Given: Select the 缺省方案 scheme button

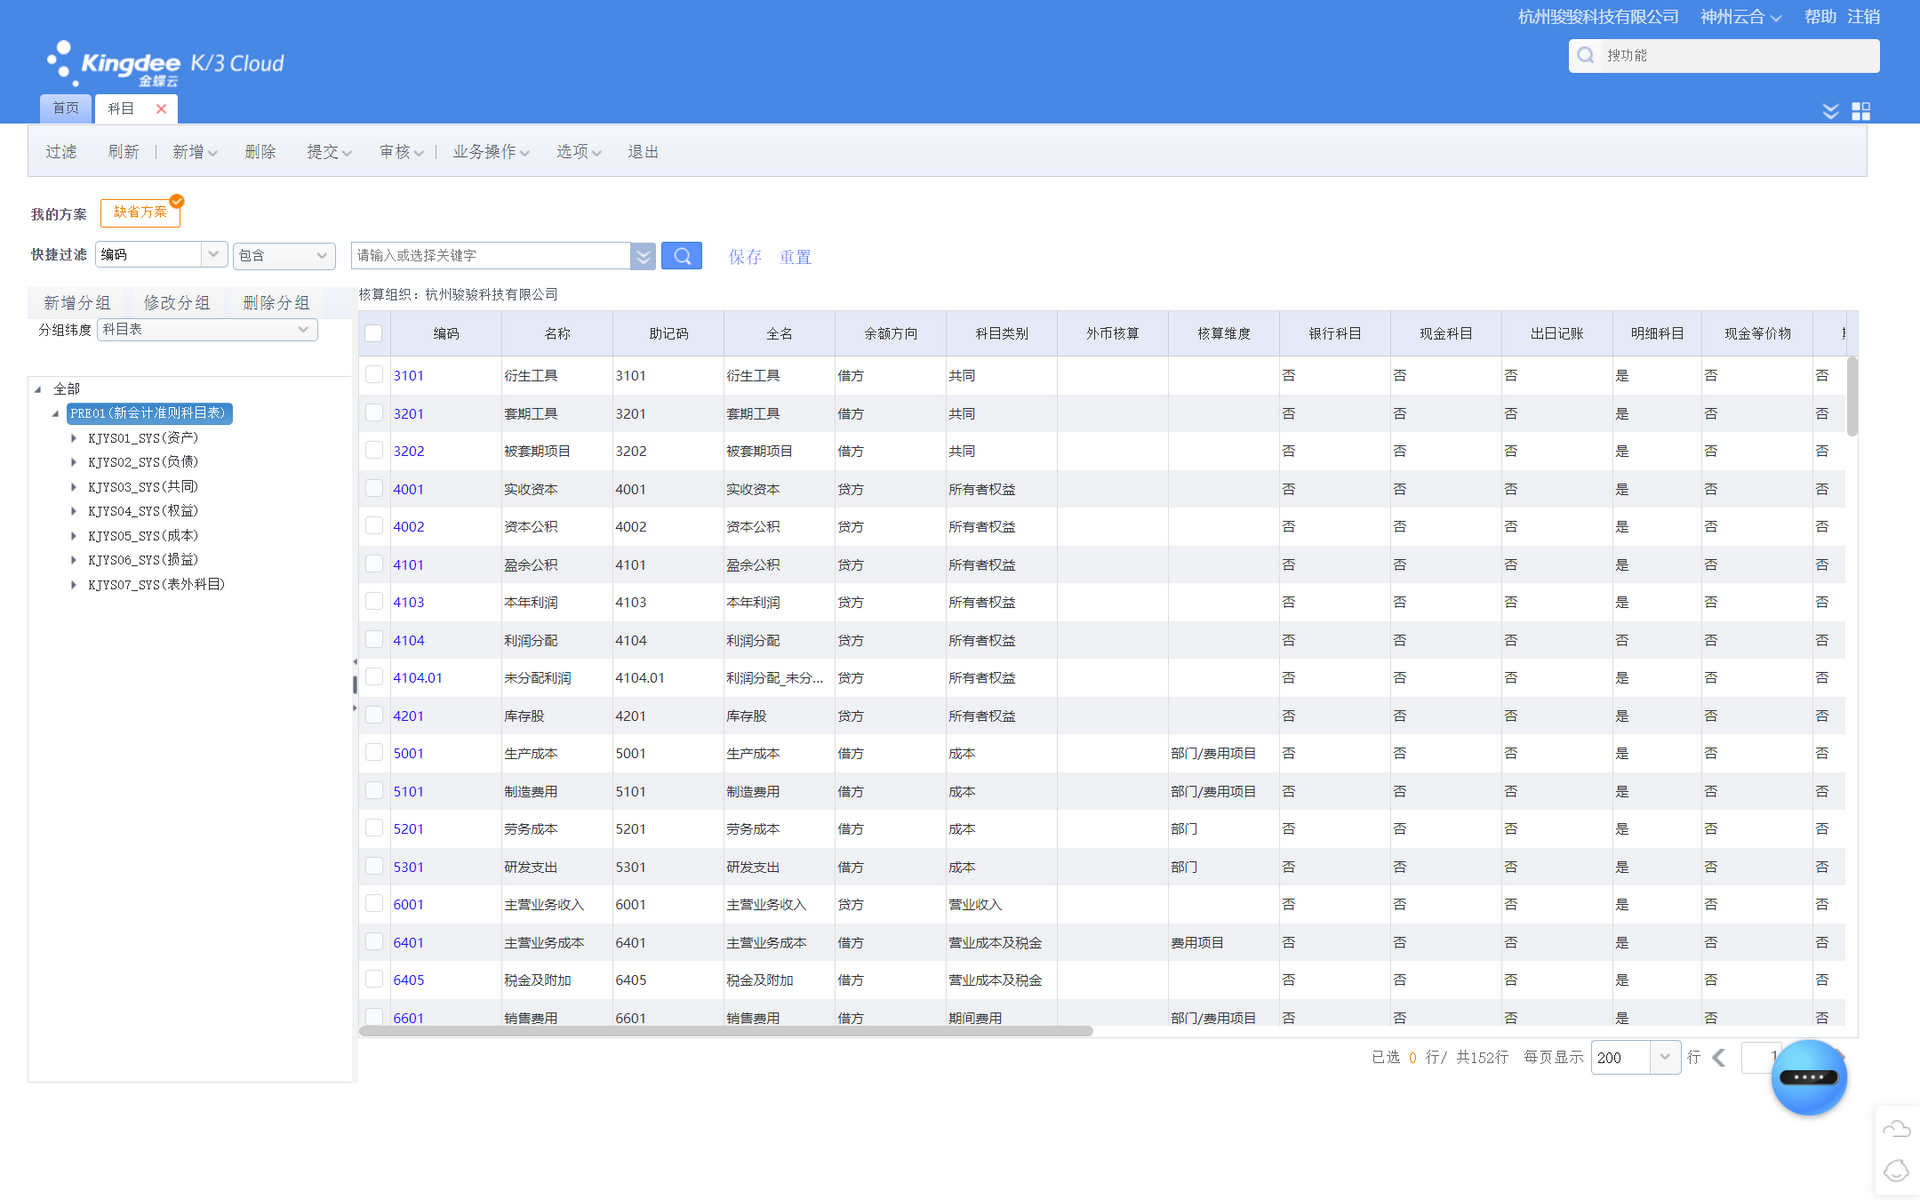Looking at the screenshot, I should coord(140,212).
